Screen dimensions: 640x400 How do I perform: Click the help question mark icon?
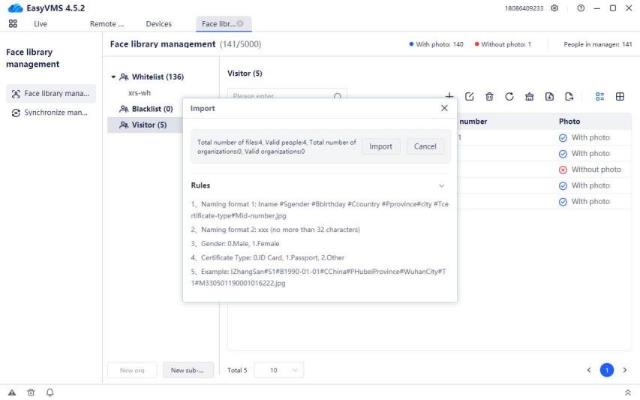point(579,8)
